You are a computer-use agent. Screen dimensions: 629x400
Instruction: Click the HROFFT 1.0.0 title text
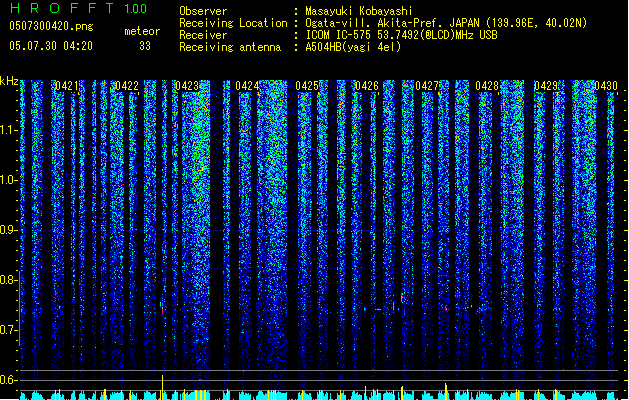[79, 8]
